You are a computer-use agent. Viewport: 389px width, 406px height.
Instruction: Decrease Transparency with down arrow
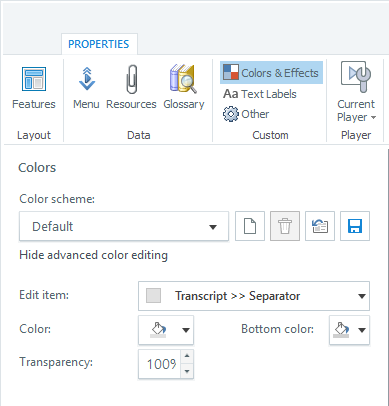click(187, 371)
